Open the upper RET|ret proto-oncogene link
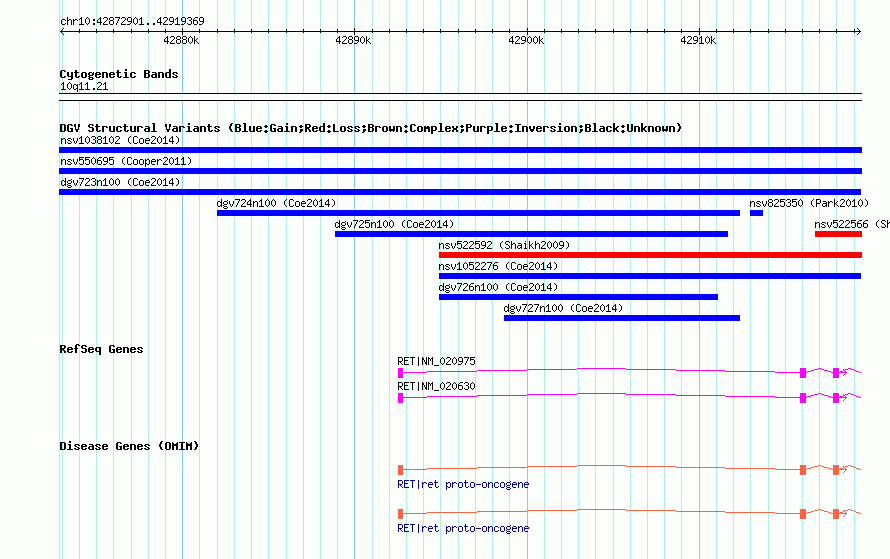This screenshot has height=559, width=890. (x=463, y=484)
